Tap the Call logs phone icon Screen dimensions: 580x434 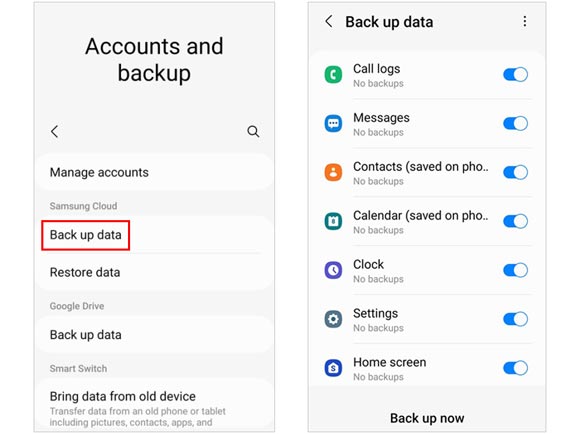click(333, 75)
